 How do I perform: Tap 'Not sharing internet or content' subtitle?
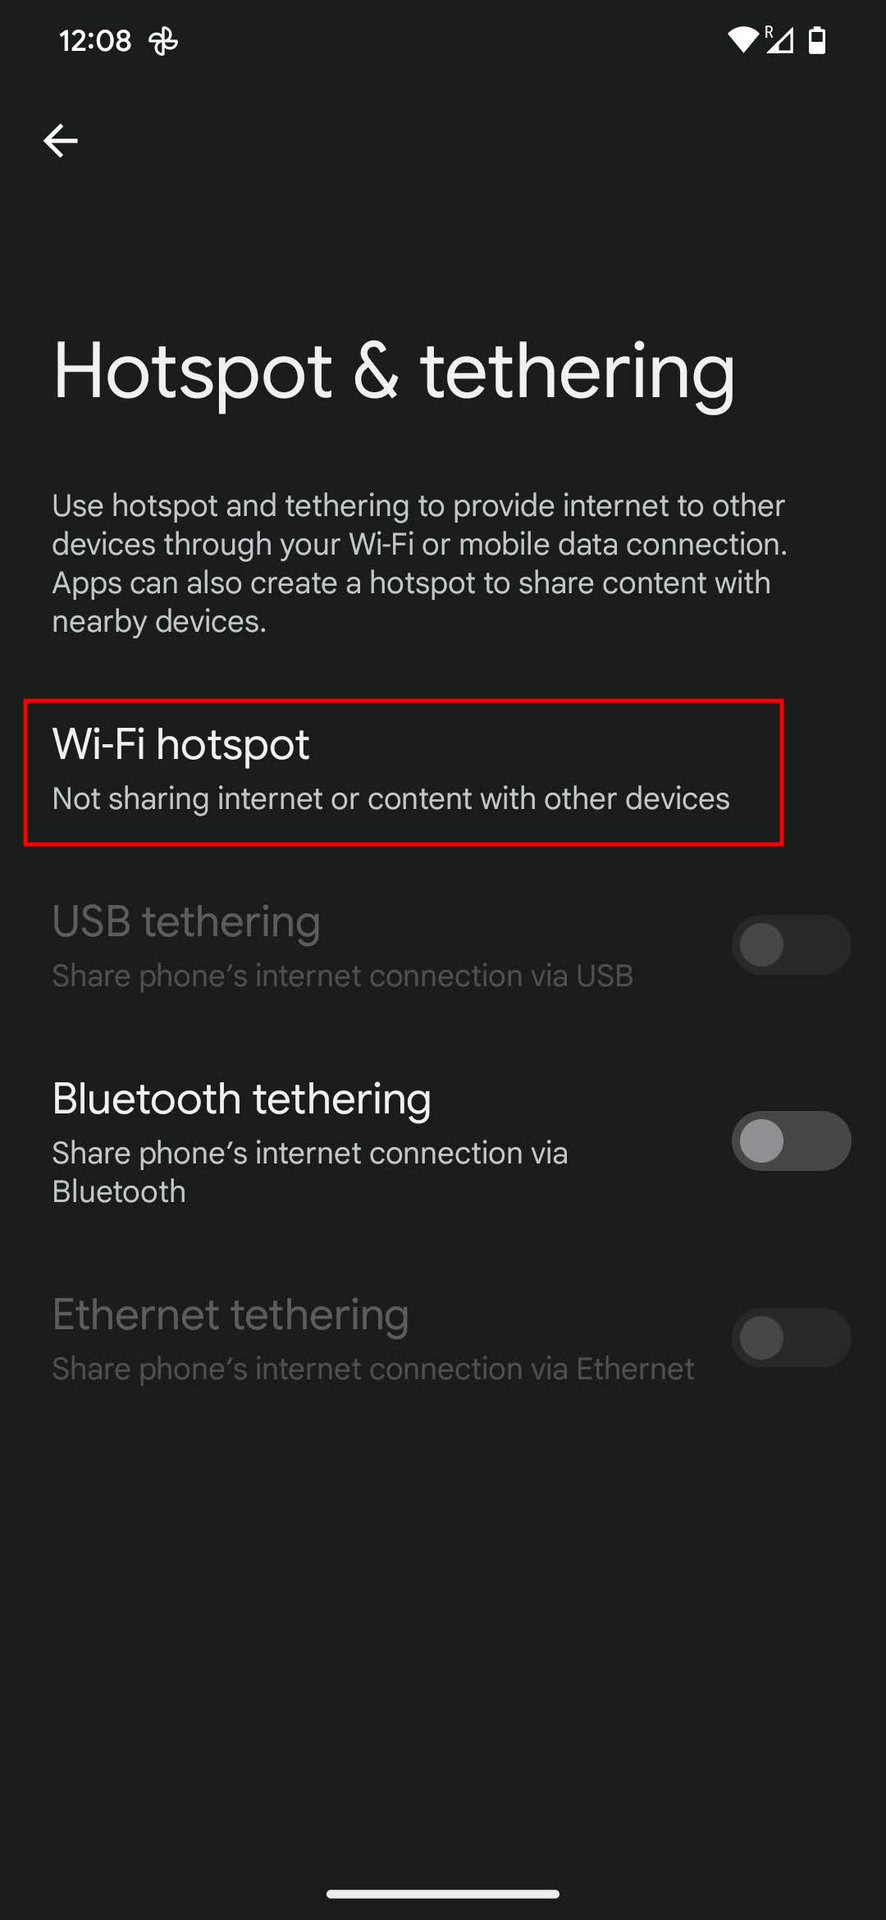[x=391, y=799]
